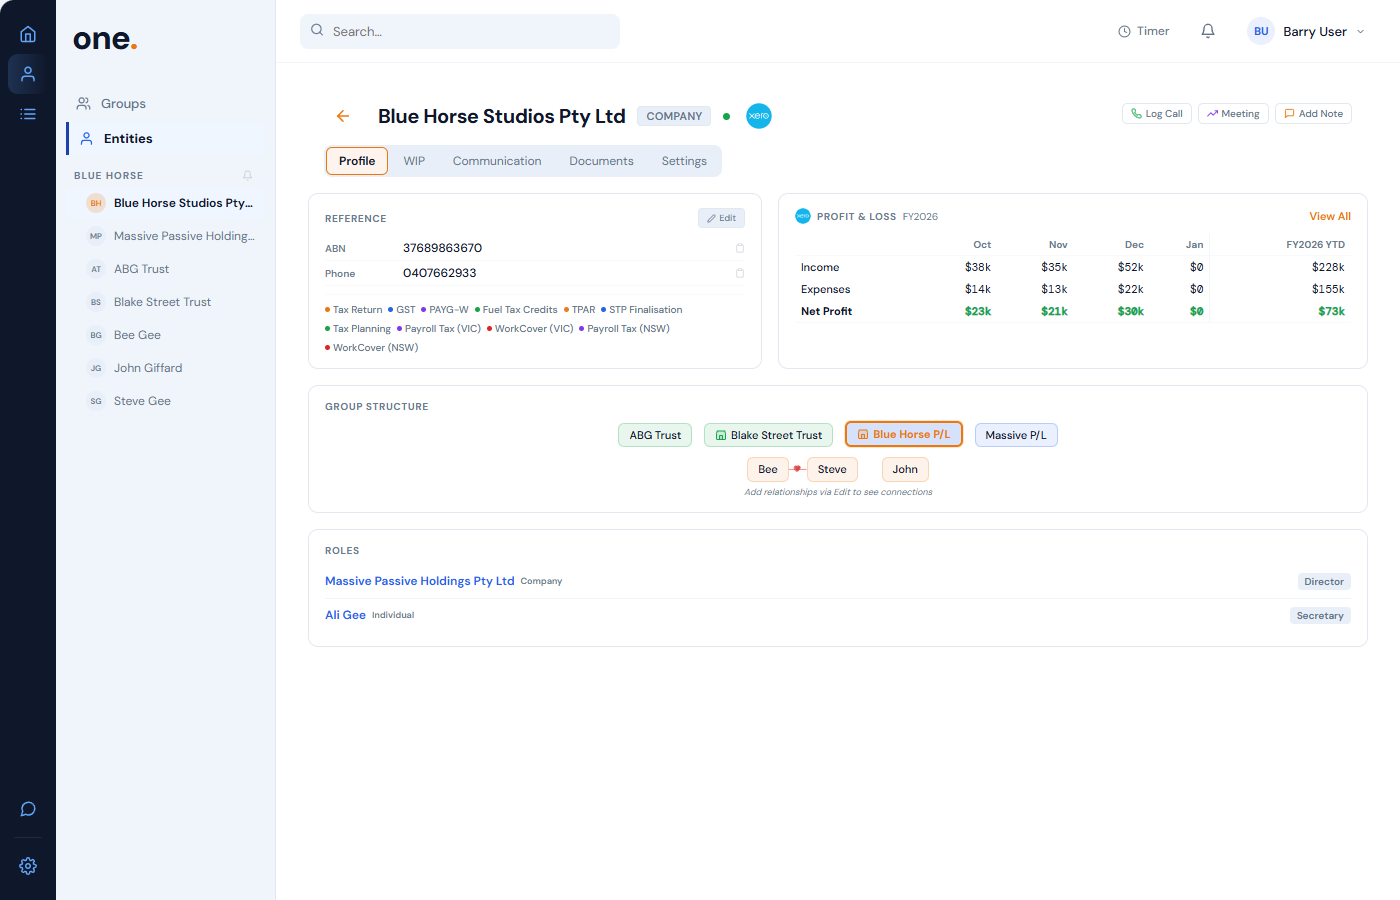Click the Edit button in Reference
Image resolution: width=1400 pixels, height=900 pixels.
tap(721, 218)
